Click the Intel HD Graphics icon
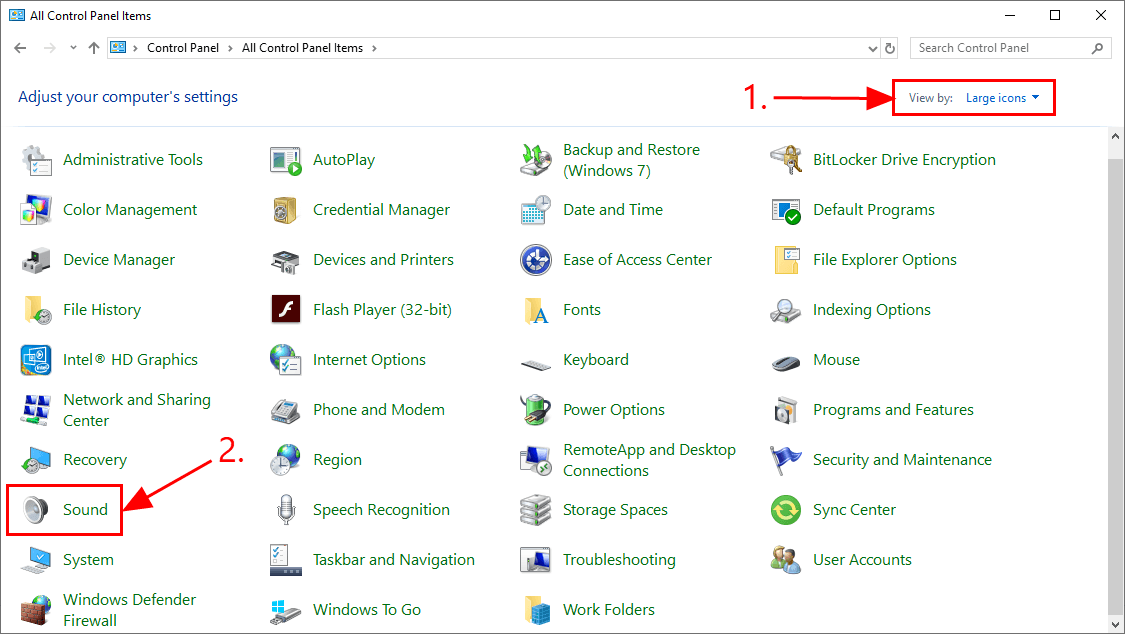The height and width of the screenshot is (634, 1125). (36, 360)
